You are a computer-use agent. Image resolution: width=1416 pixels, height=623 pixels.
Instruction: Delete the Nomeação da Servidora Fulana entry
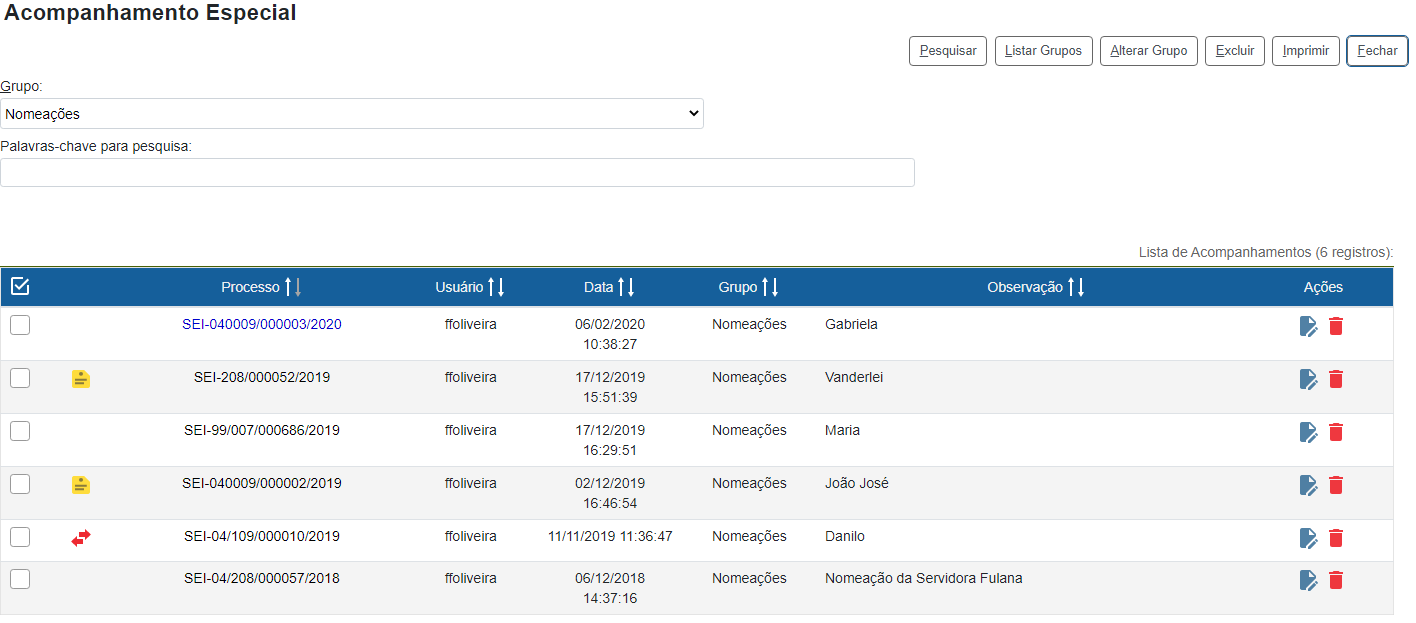tap(1336, 580)
